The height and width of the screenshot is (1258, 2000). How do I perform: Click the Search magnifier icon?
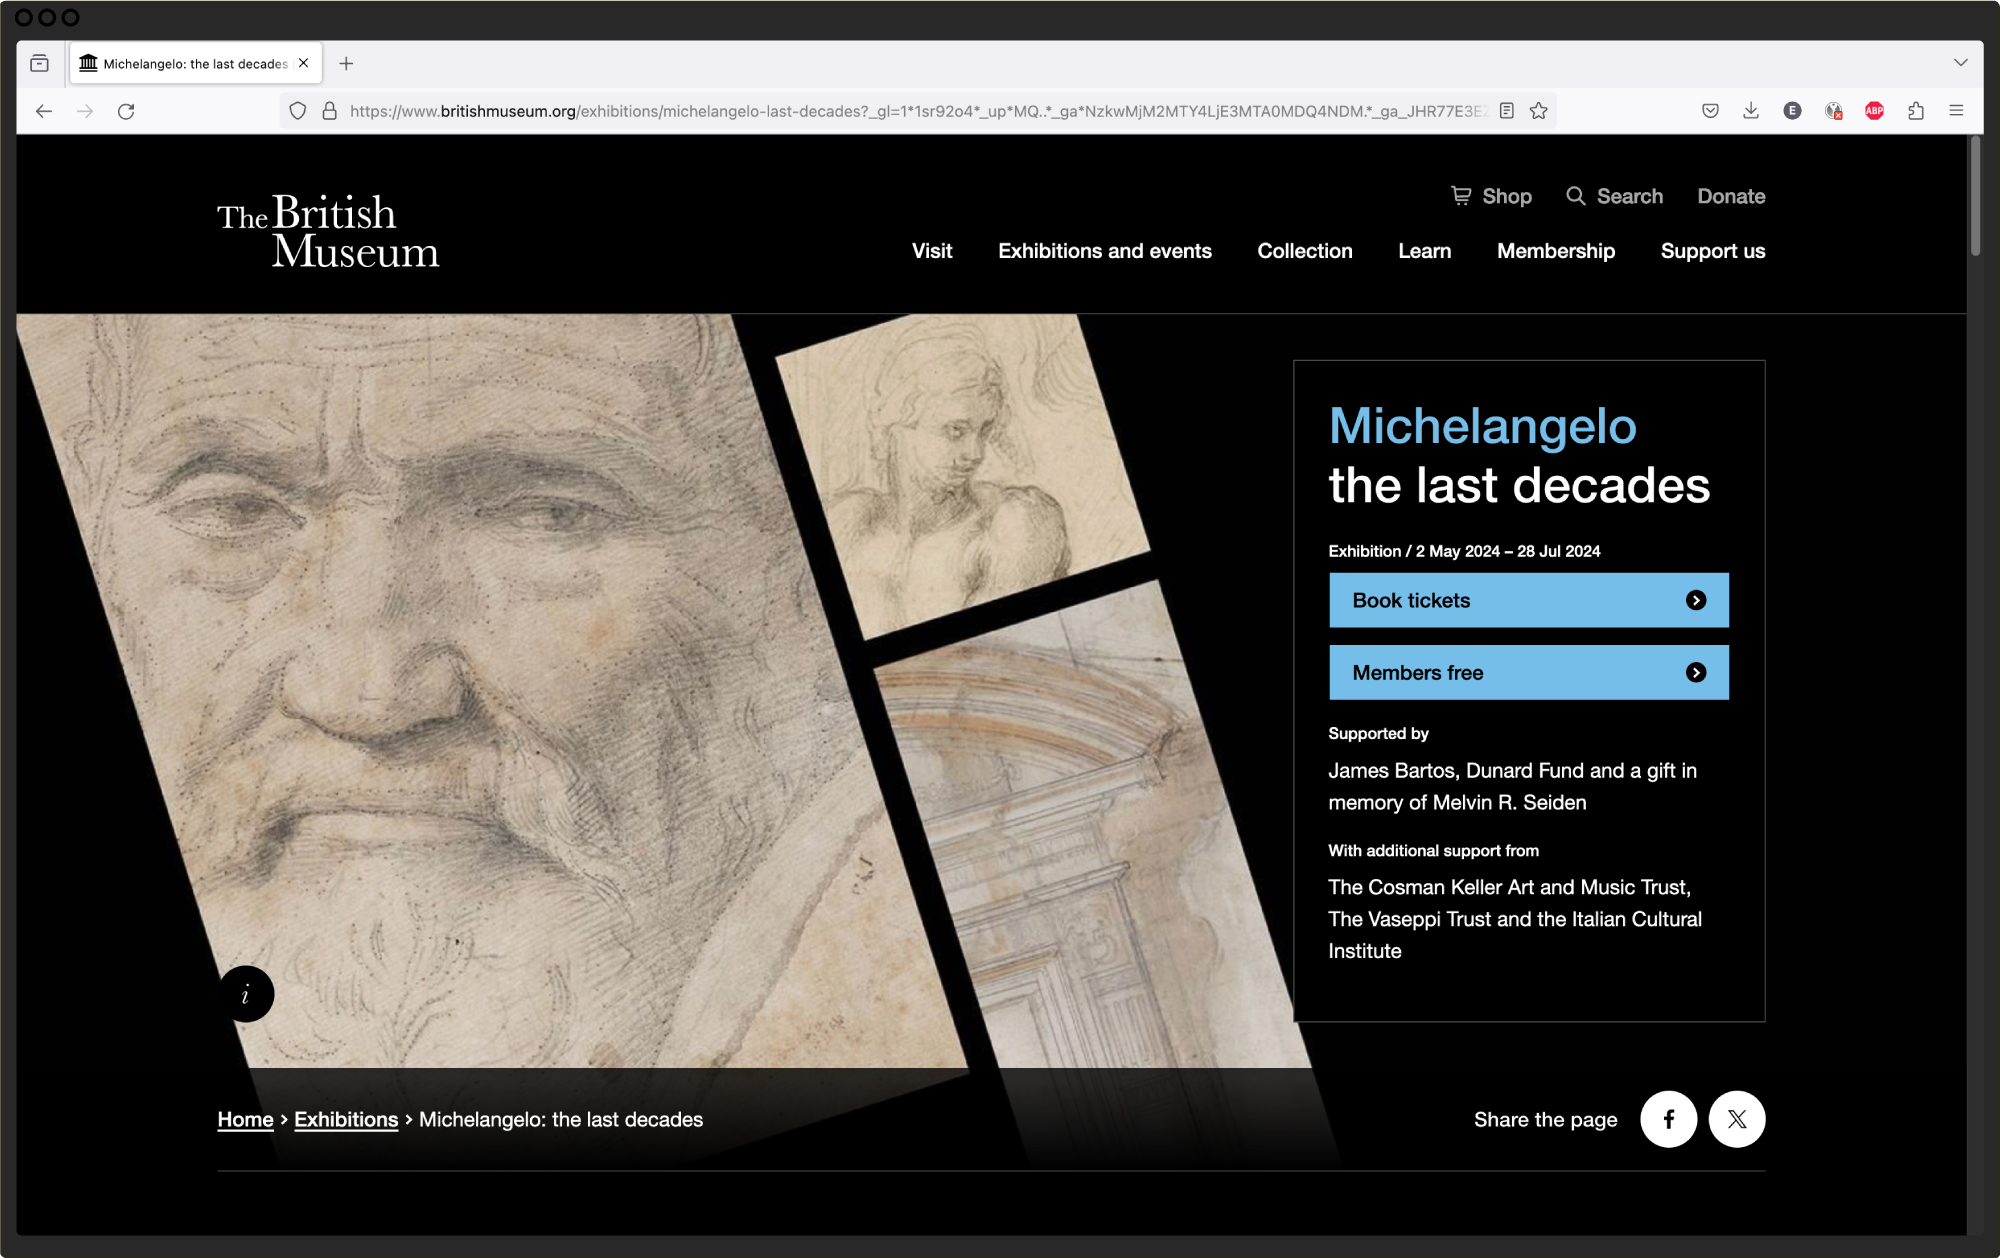[1577, 196]
